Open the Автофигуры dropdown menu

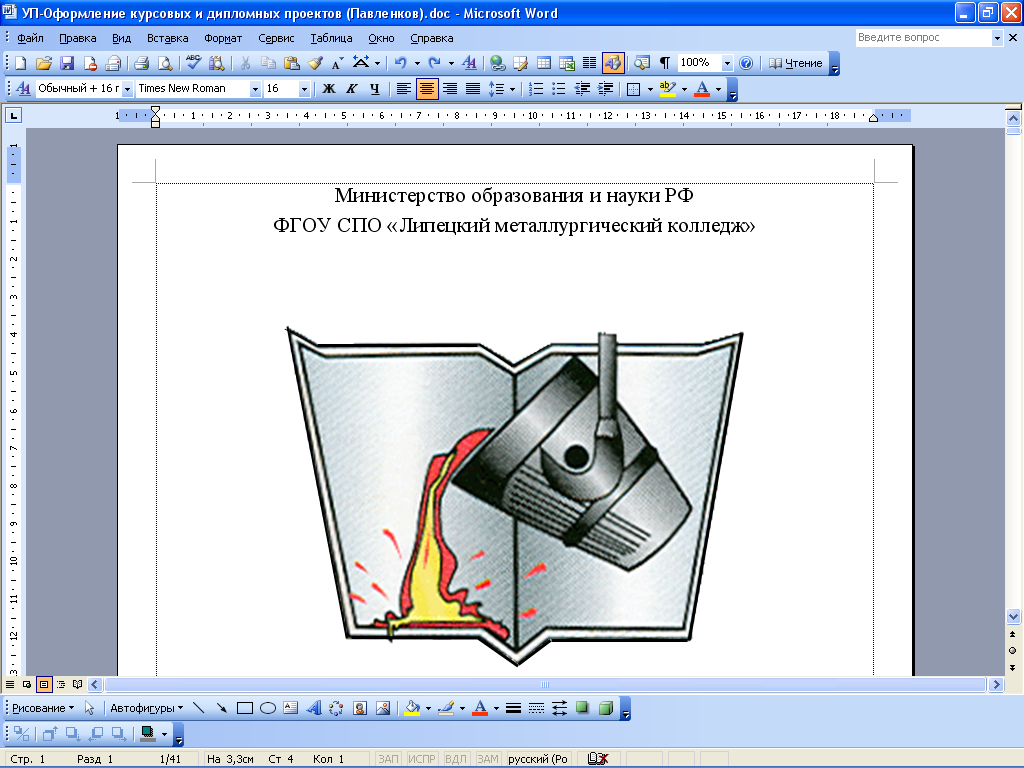(146, 708)
